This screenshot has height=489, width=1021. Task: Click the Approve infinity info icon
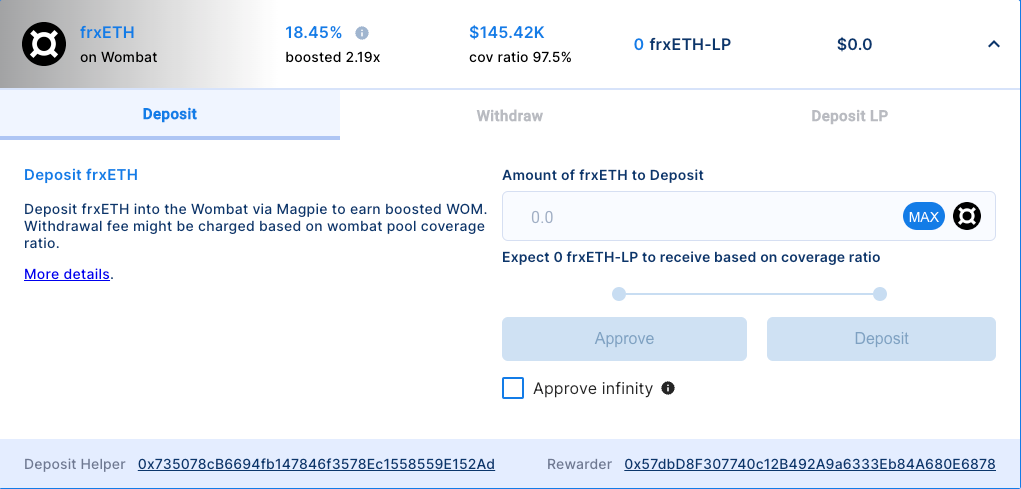[668, 388]
